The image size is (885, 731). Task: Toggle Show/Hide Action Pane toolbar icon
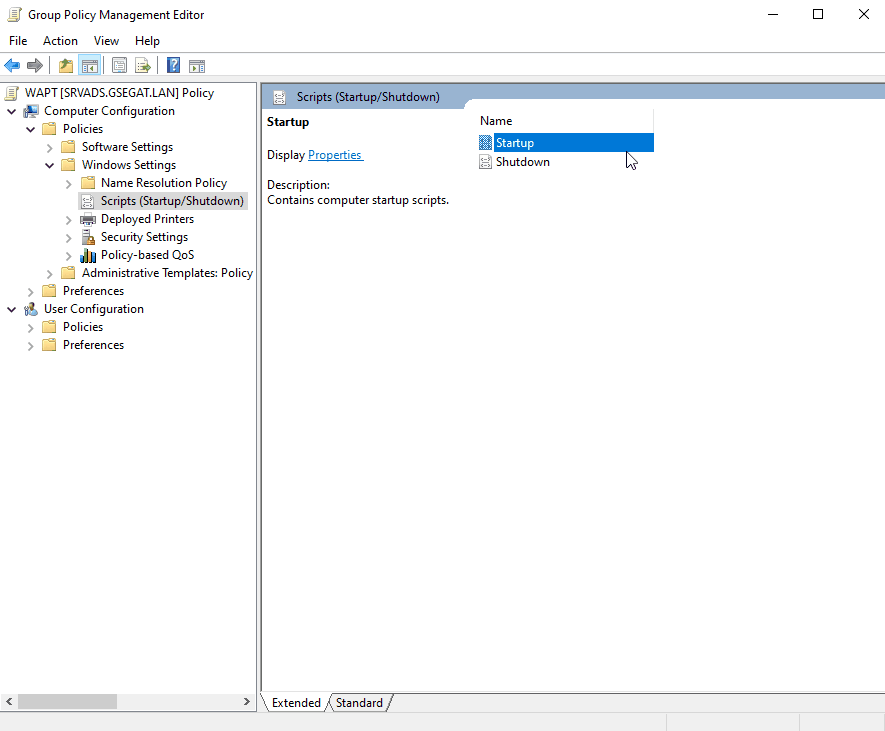point(197,66)
